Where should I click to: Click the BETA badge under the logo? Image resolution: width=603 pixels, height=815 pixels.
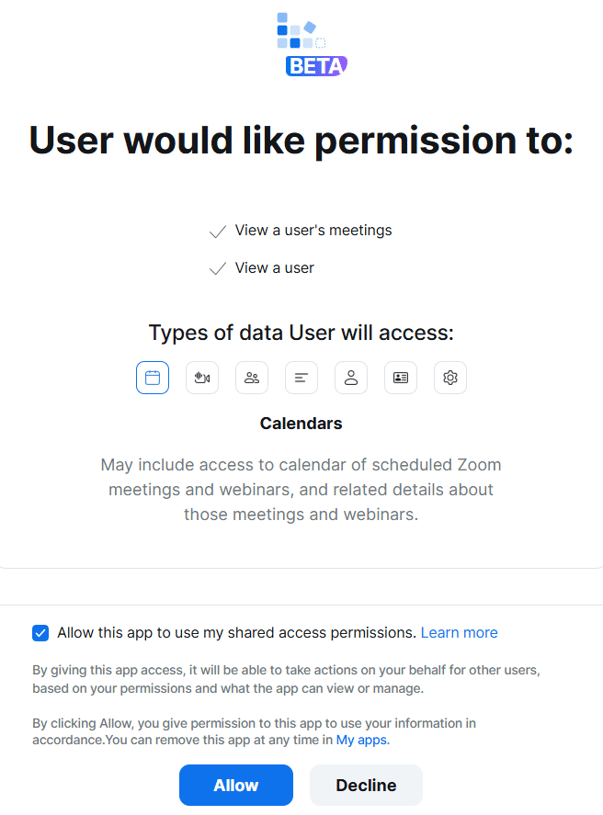tap(317, 66)
